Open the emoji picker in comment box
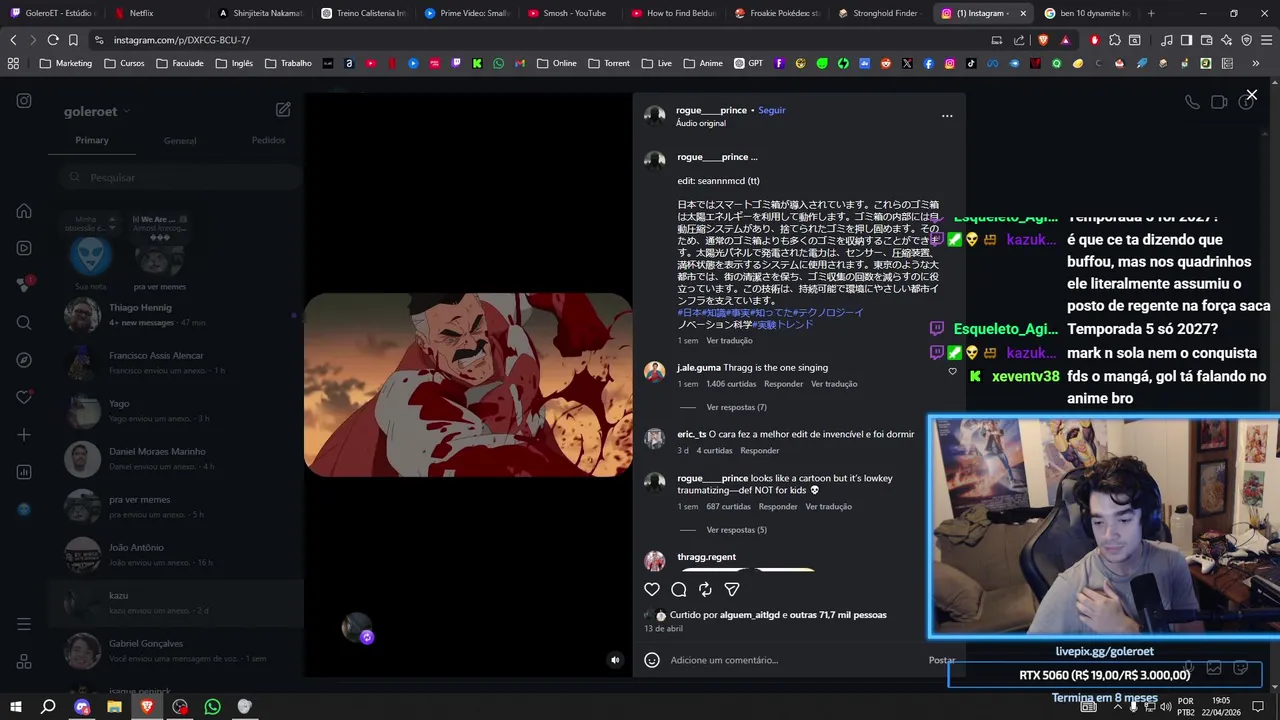 tap(652, 660)
